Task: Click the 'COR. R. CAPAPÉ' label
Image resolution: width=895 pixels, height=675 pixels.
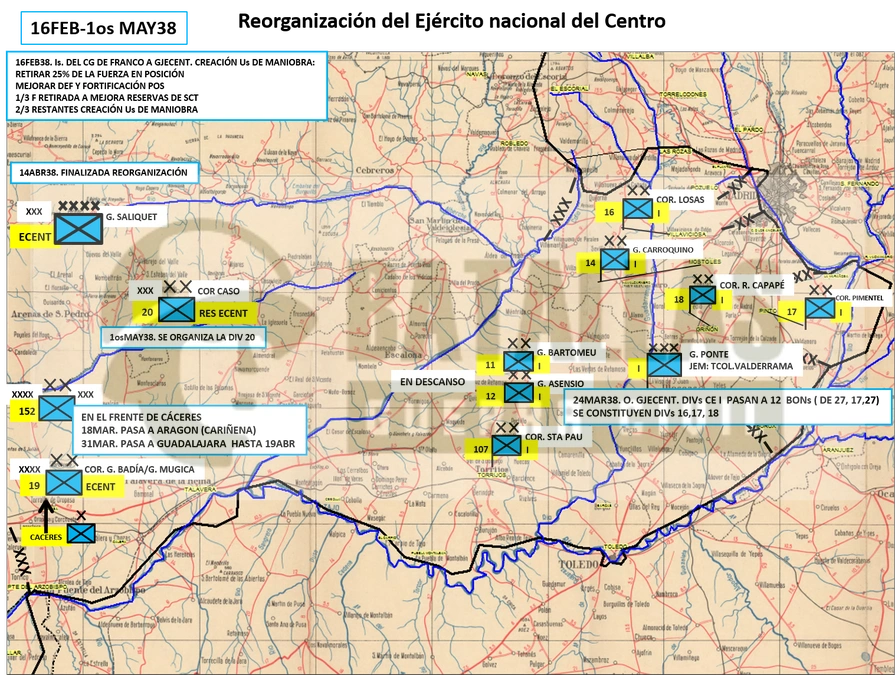Action: pos(752,285)
